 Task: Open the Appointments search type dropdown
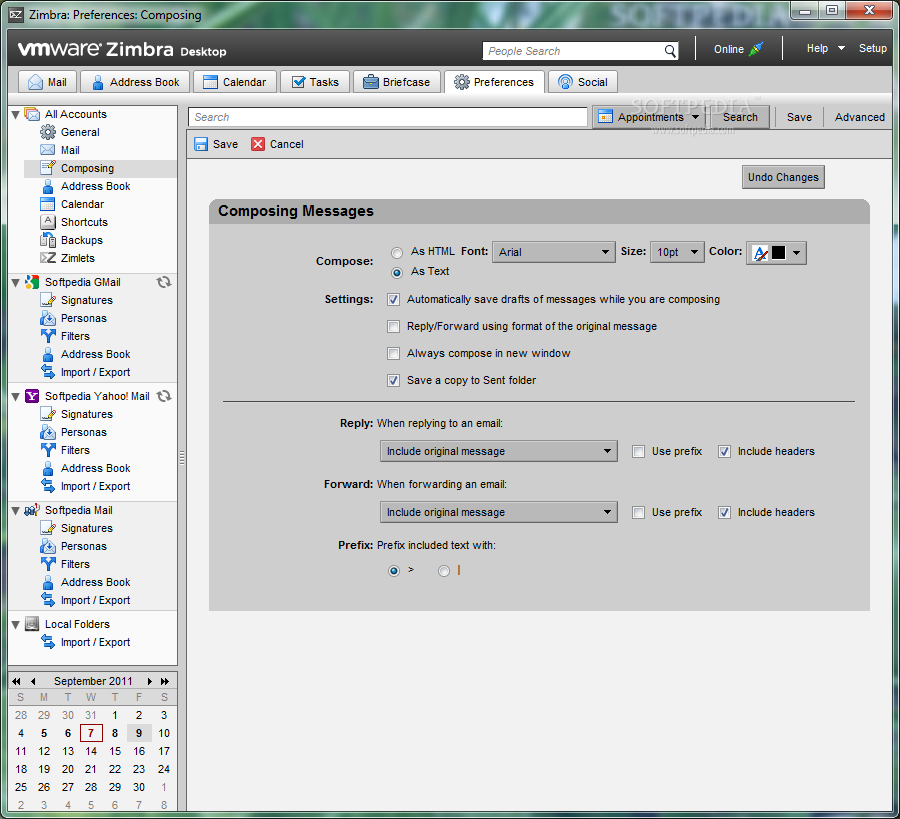click(x=650, y=117)
